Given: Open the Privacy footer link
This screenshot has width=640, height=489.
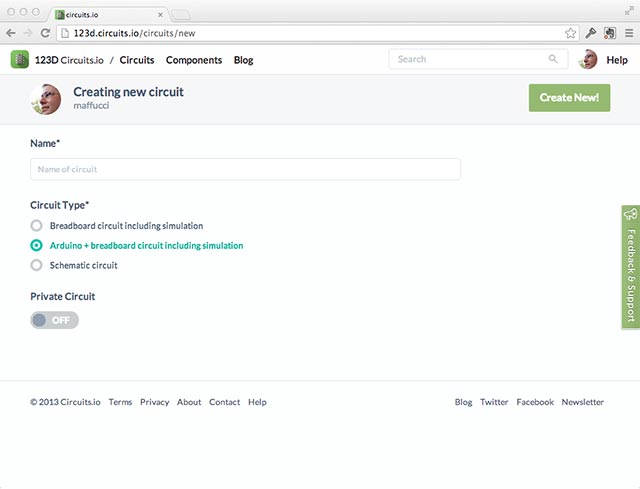Looking at the screenshot, I should [x=154, y=402].
